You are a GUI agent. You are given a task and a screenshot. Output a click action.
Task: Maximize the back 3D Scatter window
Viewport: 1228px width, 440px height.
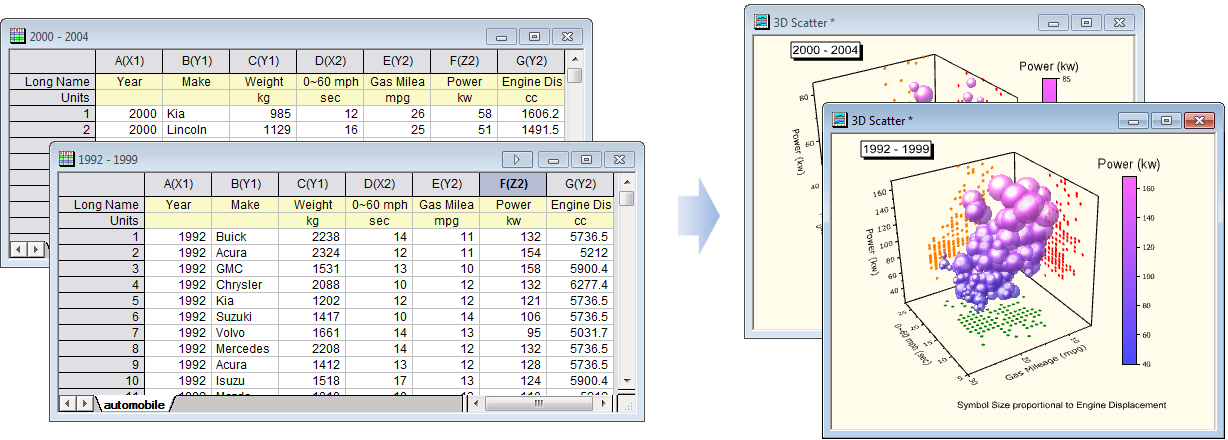pyautogui.click(x=1086, y=21)
